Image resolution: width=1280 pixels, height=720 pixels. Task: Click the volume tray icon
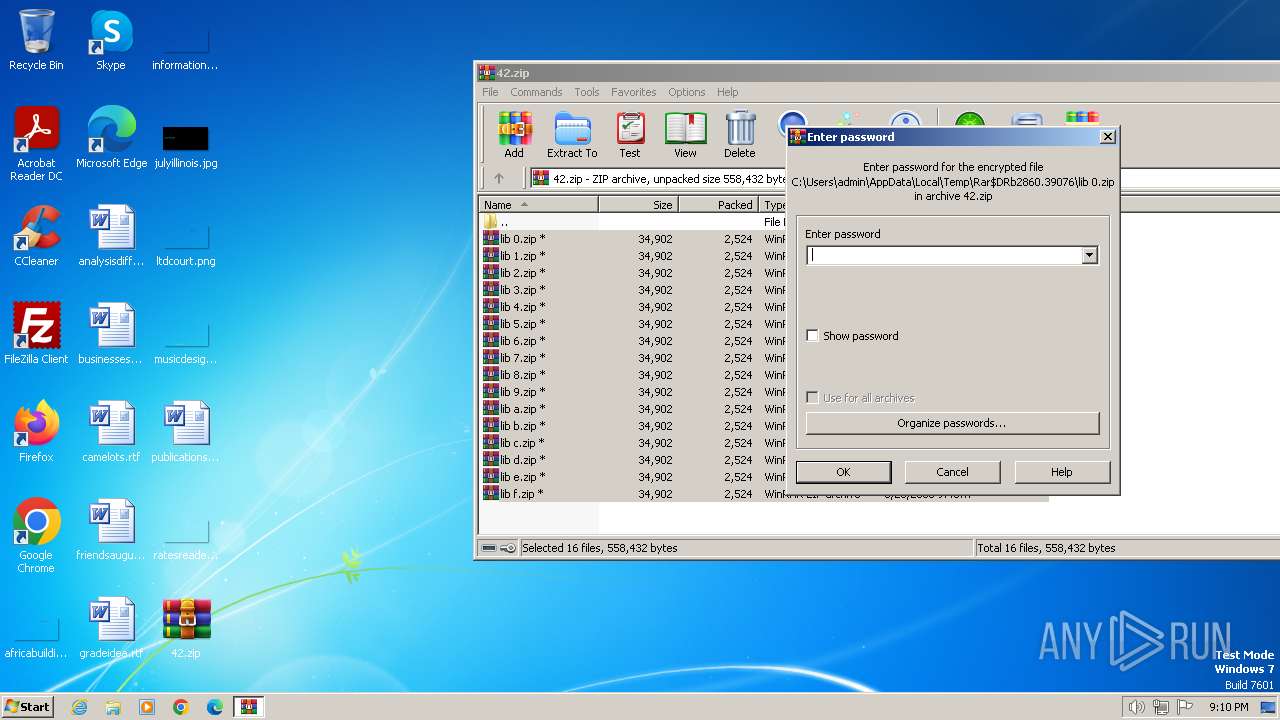click(x=1136, y=707)
